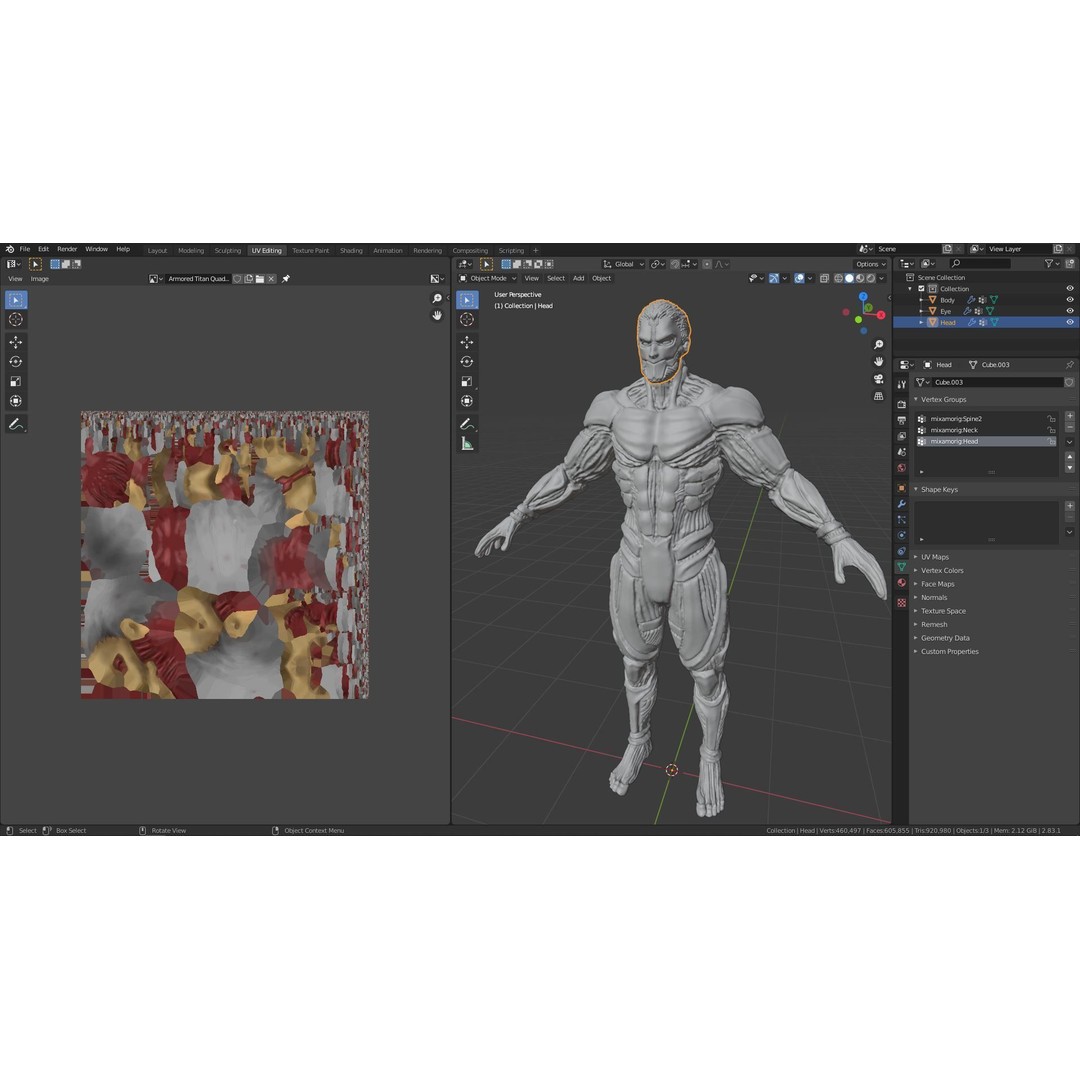Switch to orthographic view with the grid icon
This screenshot has width=1080, height=1080.
pos(878,396)
